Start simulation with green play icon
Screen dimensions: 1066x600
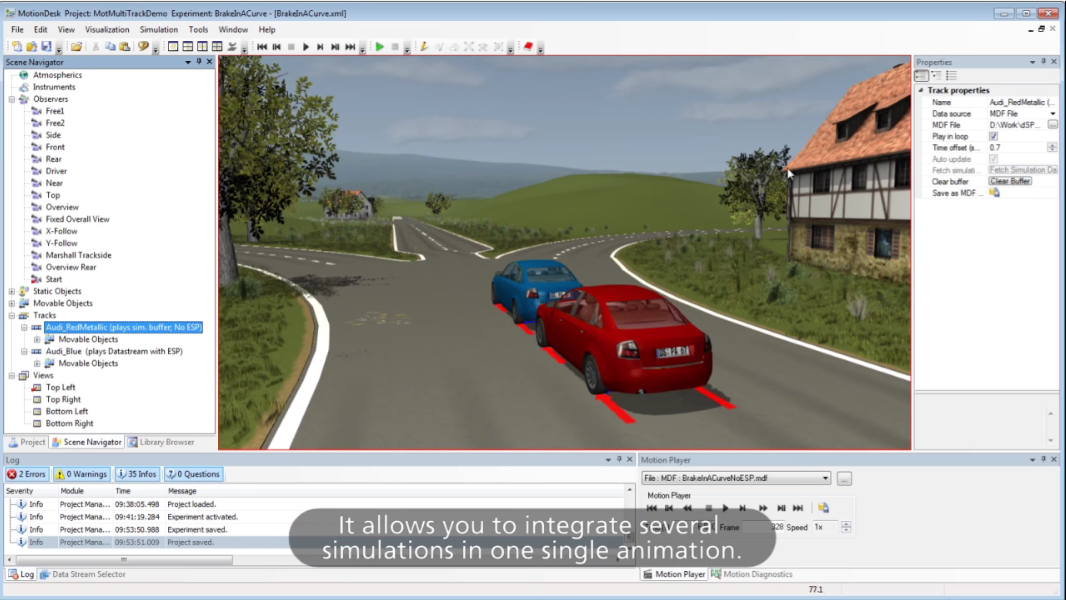[380, 47]
